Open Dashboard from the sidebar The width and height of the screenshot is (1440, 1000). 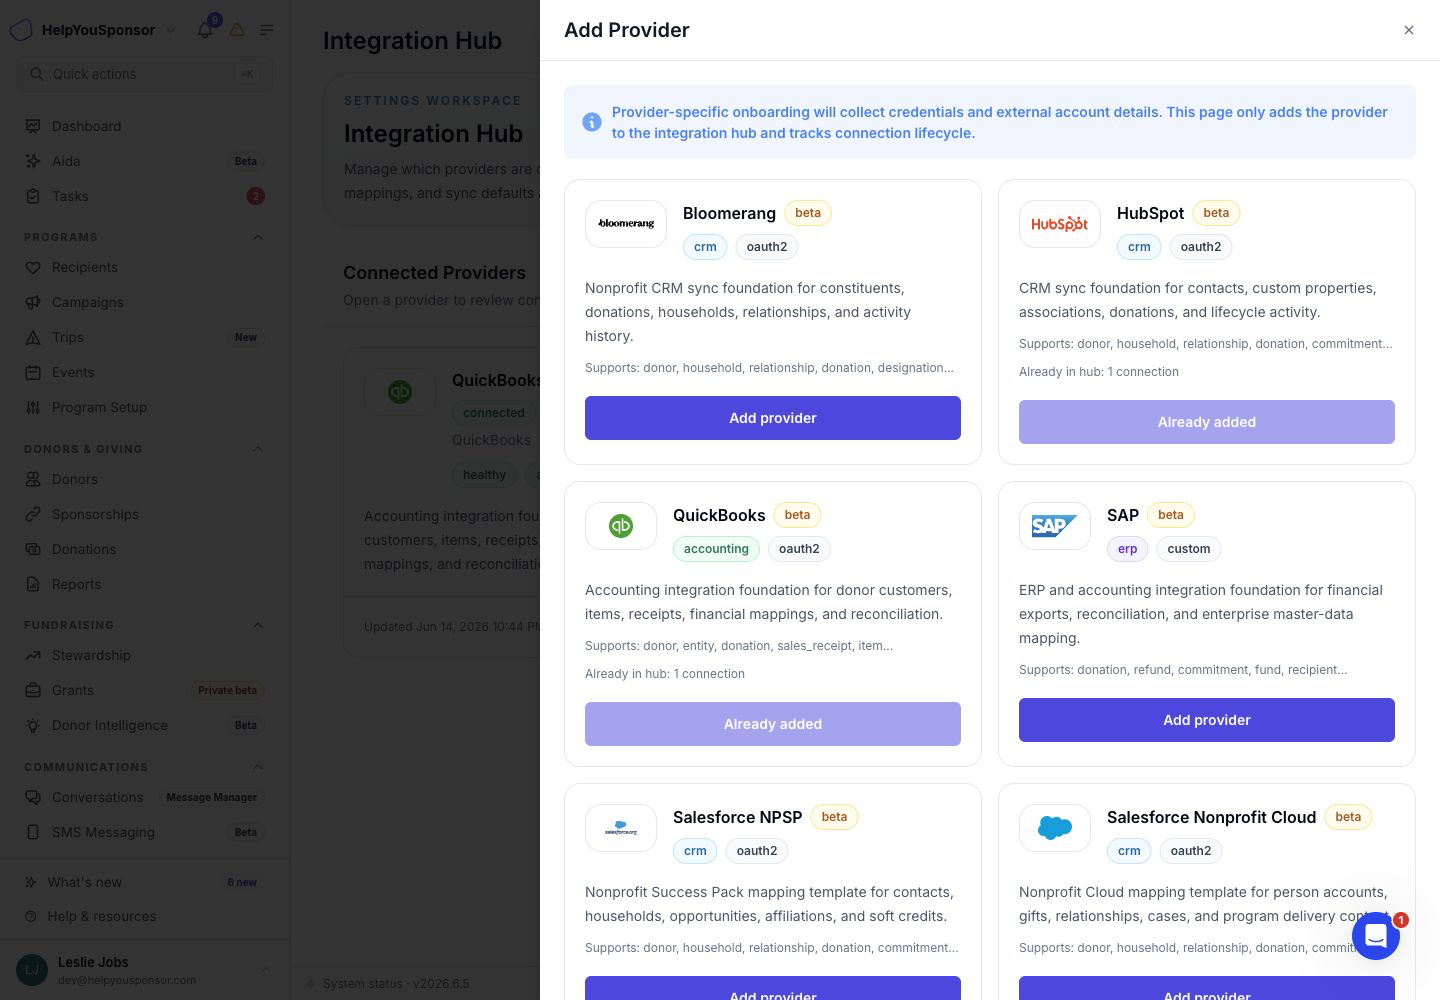(145, 126)
